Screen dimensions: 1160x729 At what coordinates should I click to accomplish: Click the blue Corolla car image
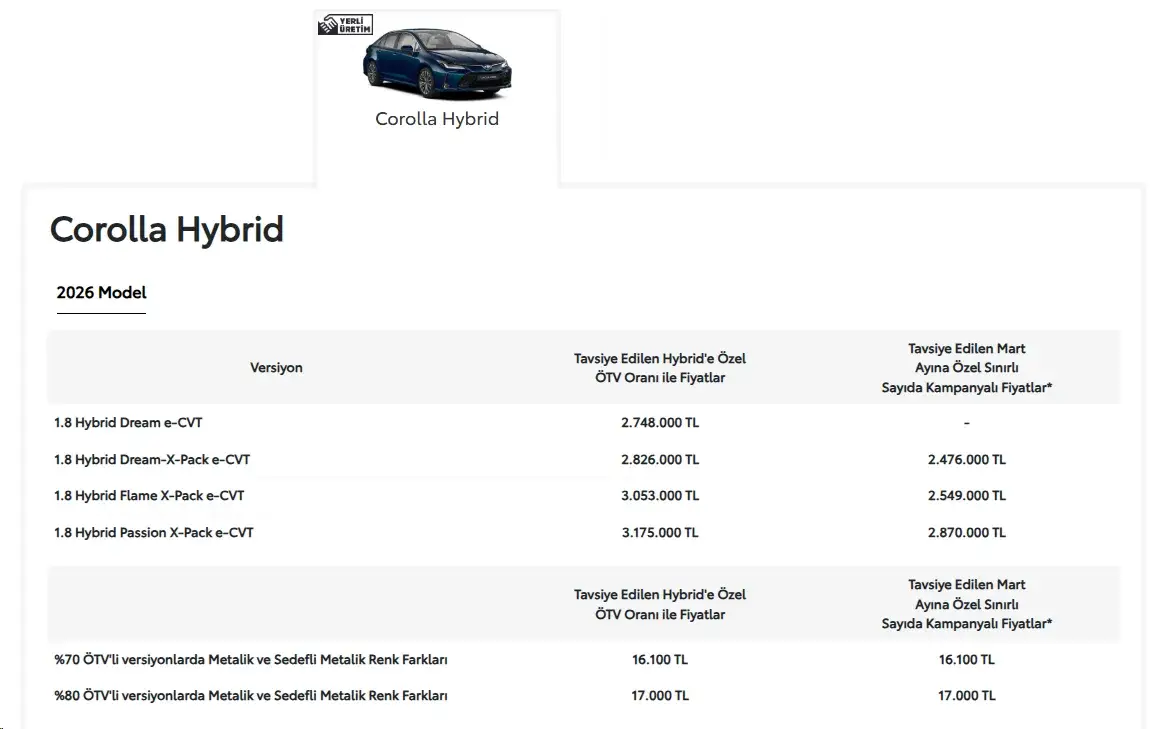click(436, 64)
